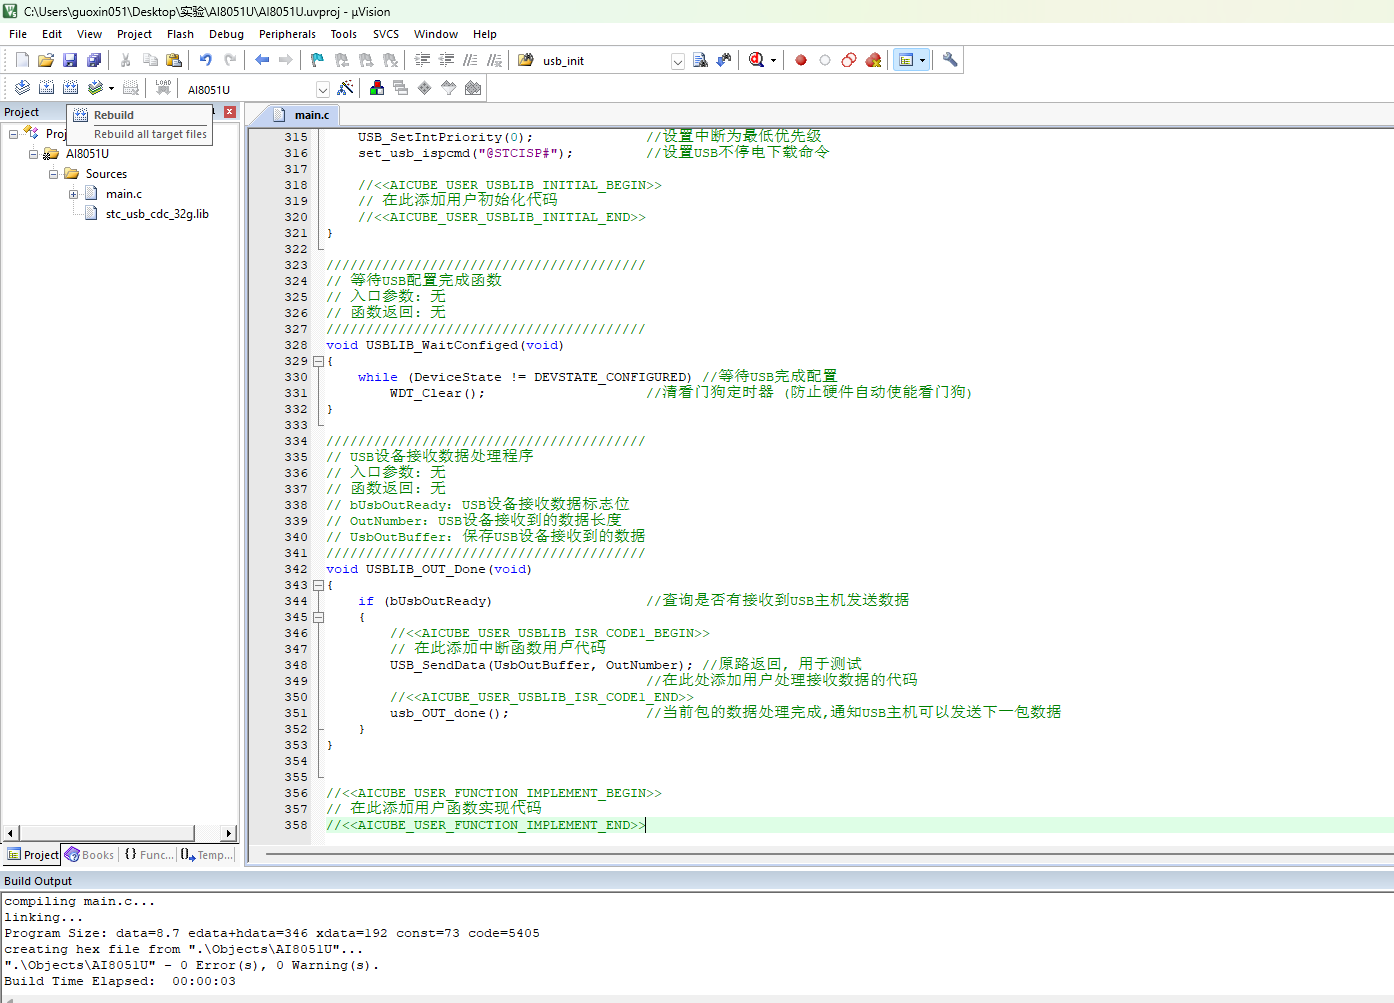
Task: Open the Batch Build dropdown arrow
Action: pyautogui.click(x=111, y=88)
